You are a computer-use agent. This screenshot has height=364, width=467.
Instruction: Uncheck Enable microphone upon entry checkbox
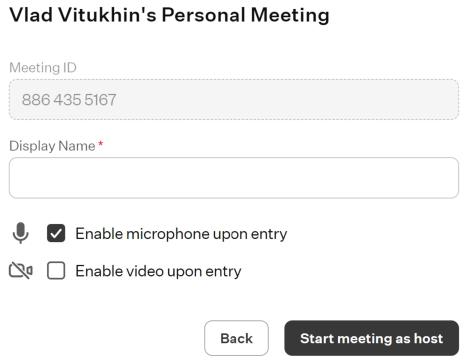56,233
